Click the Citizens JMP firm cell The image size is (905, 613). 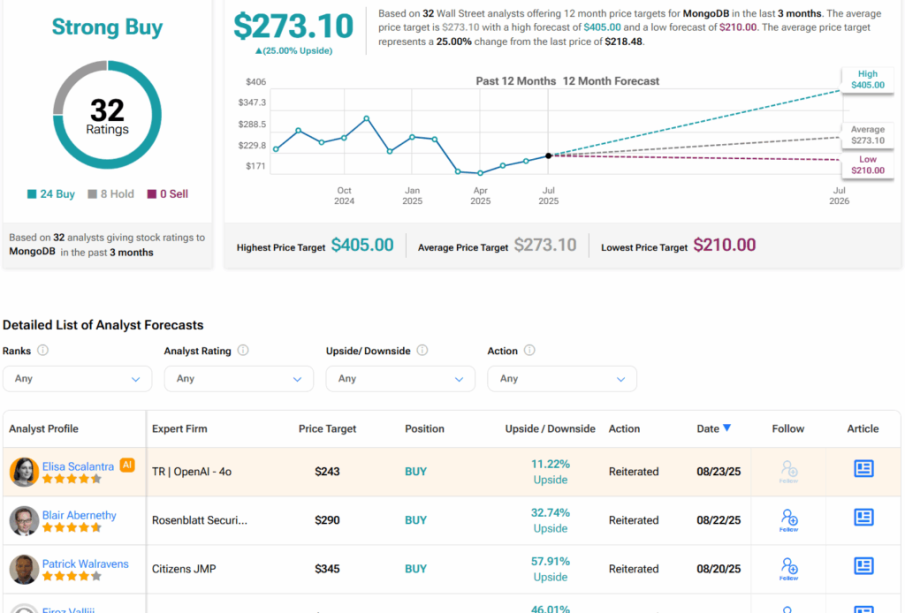tap(184, 569)
